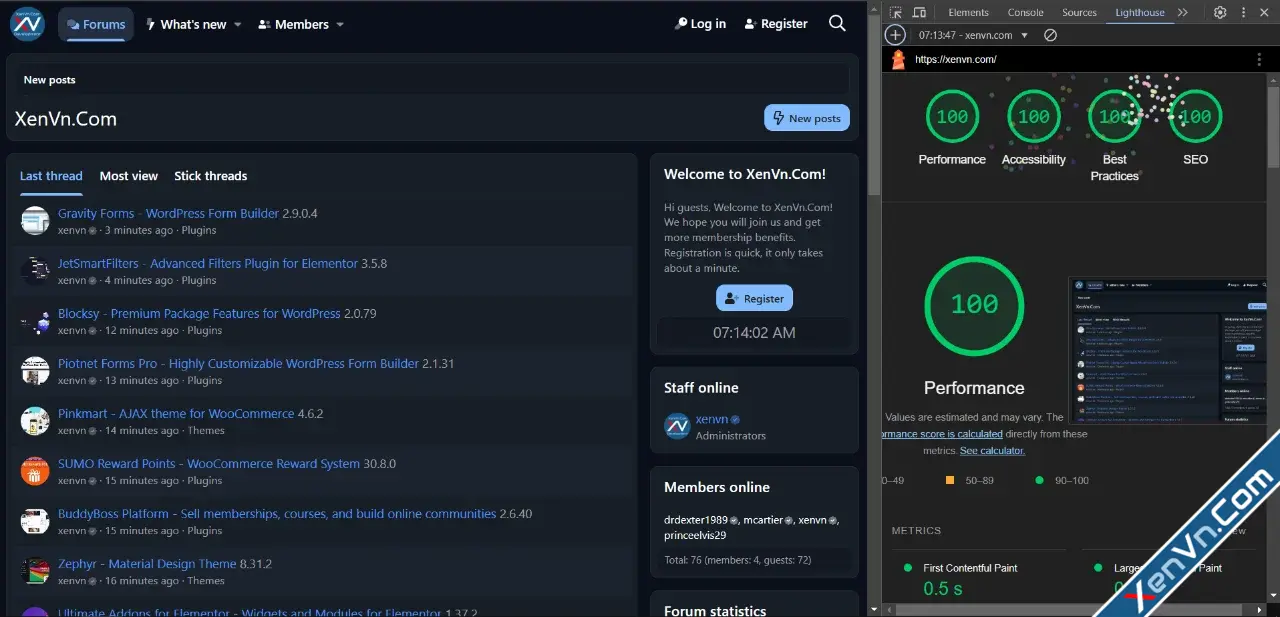Expand the Members dropdown menu
Screen dimensions: 1280x617
(340, 25)
